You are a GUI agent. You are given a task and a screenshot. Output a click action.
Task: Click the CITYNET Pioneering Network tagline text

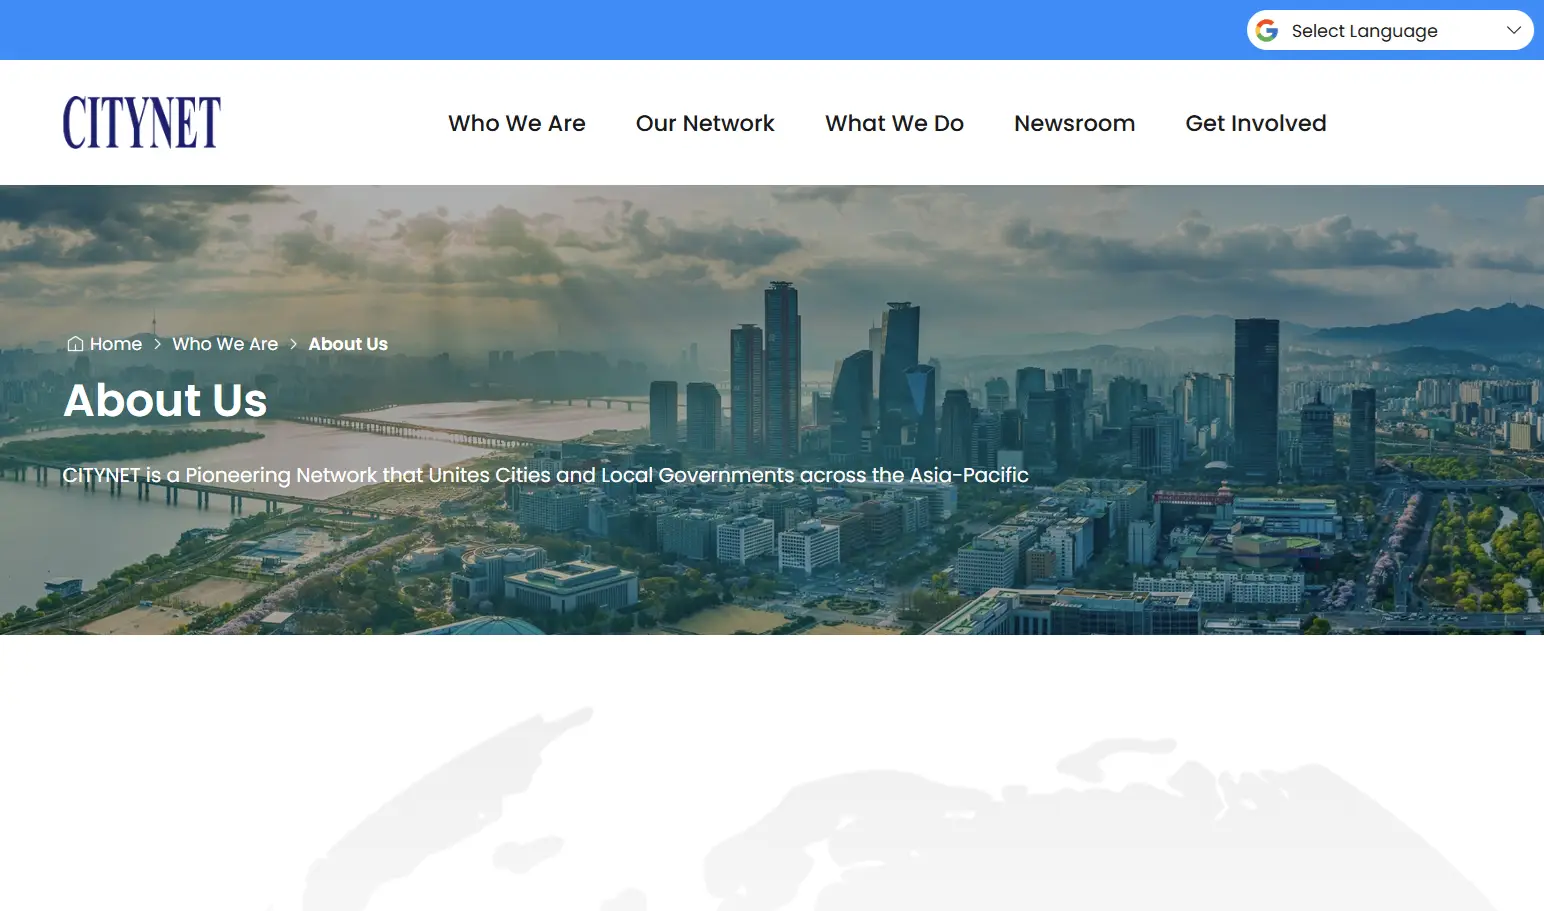[x=545, y=475]
